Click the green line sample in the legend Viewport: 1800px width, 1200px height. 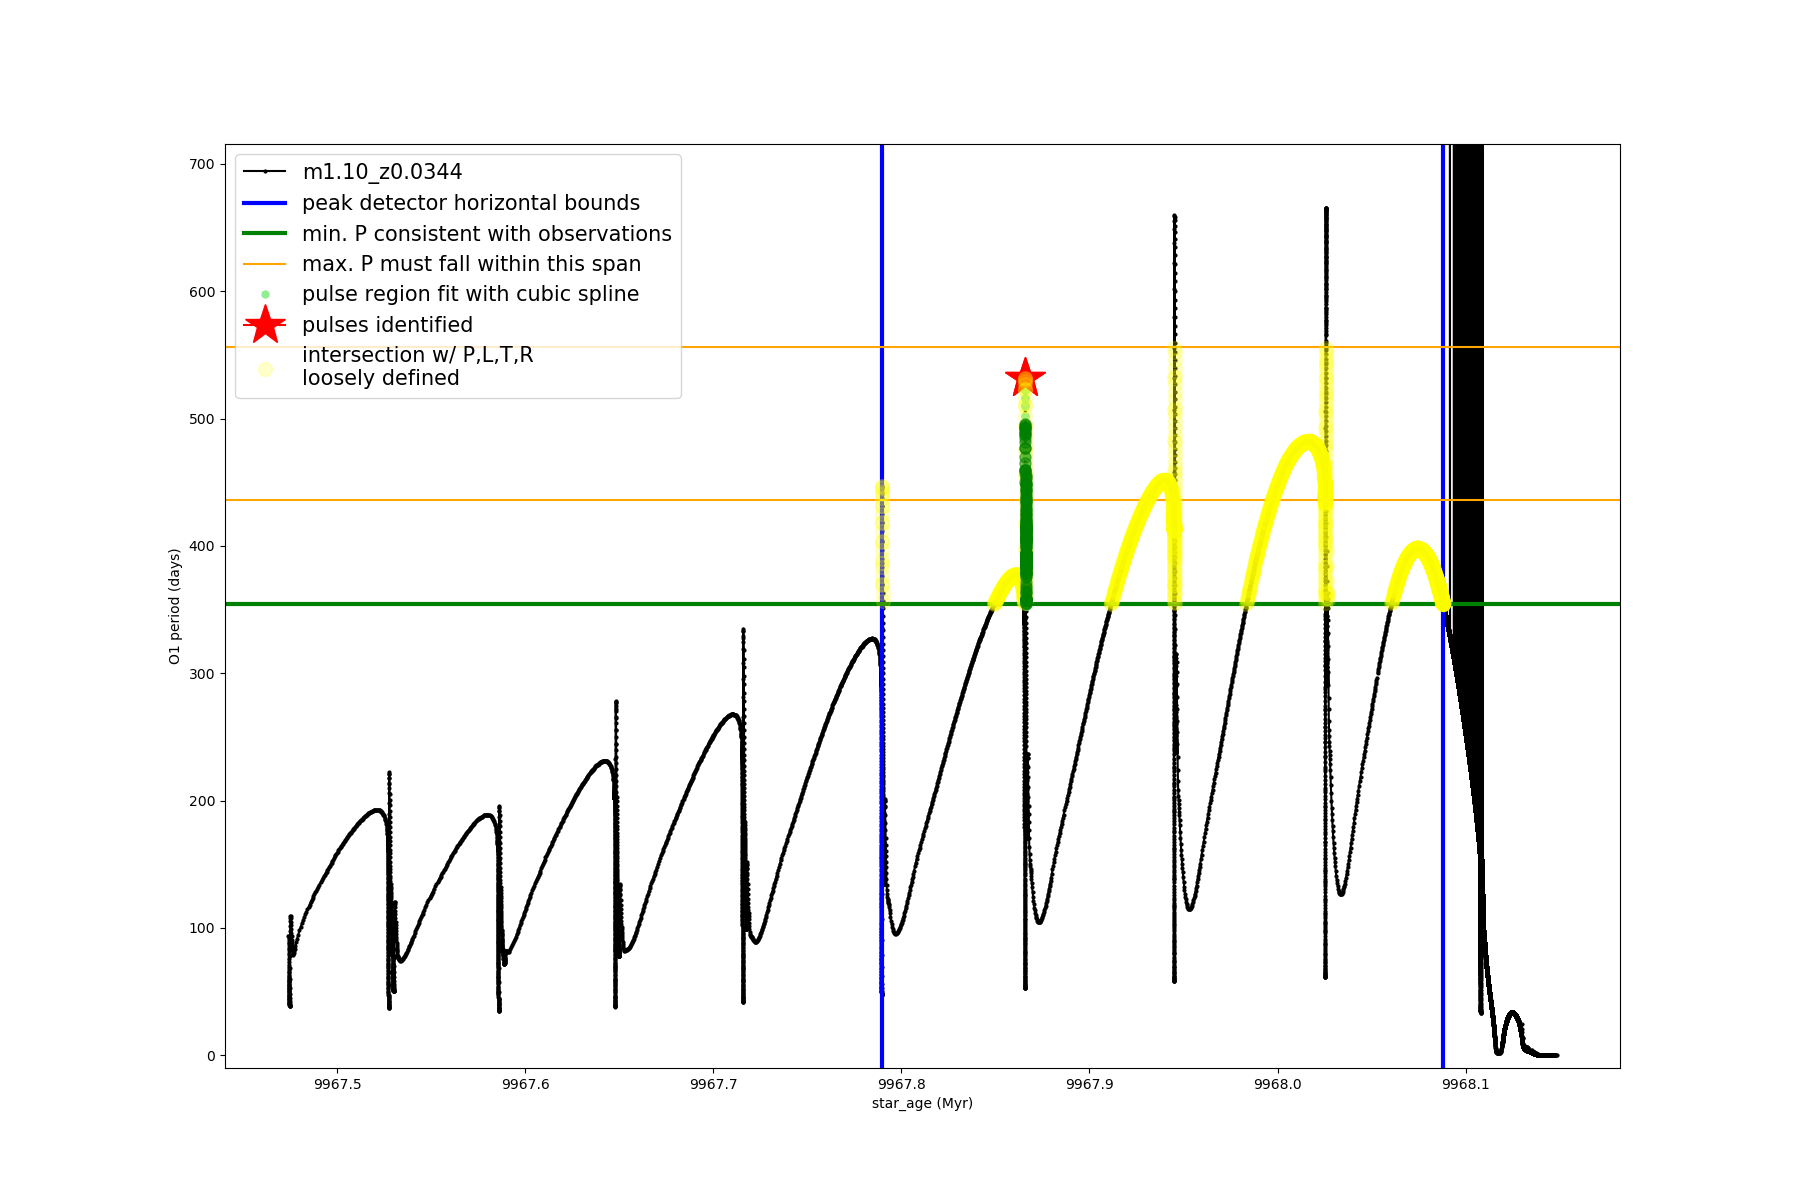coord(265,234)
